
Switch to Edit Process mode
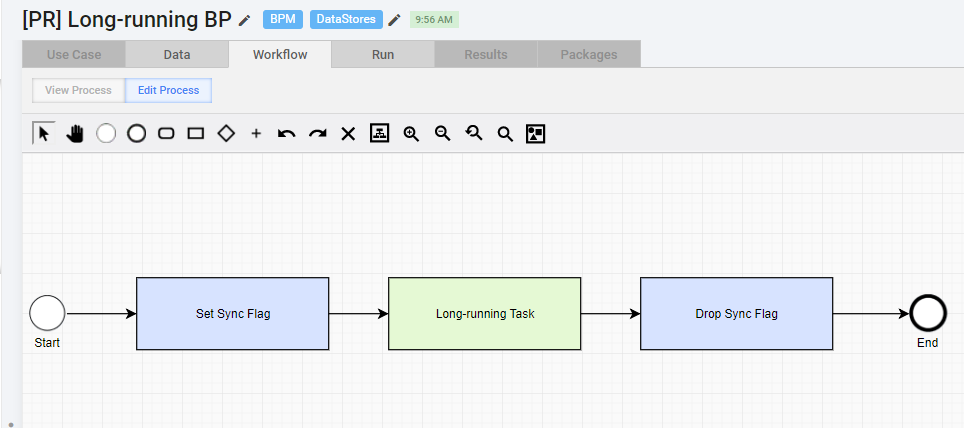168,90
